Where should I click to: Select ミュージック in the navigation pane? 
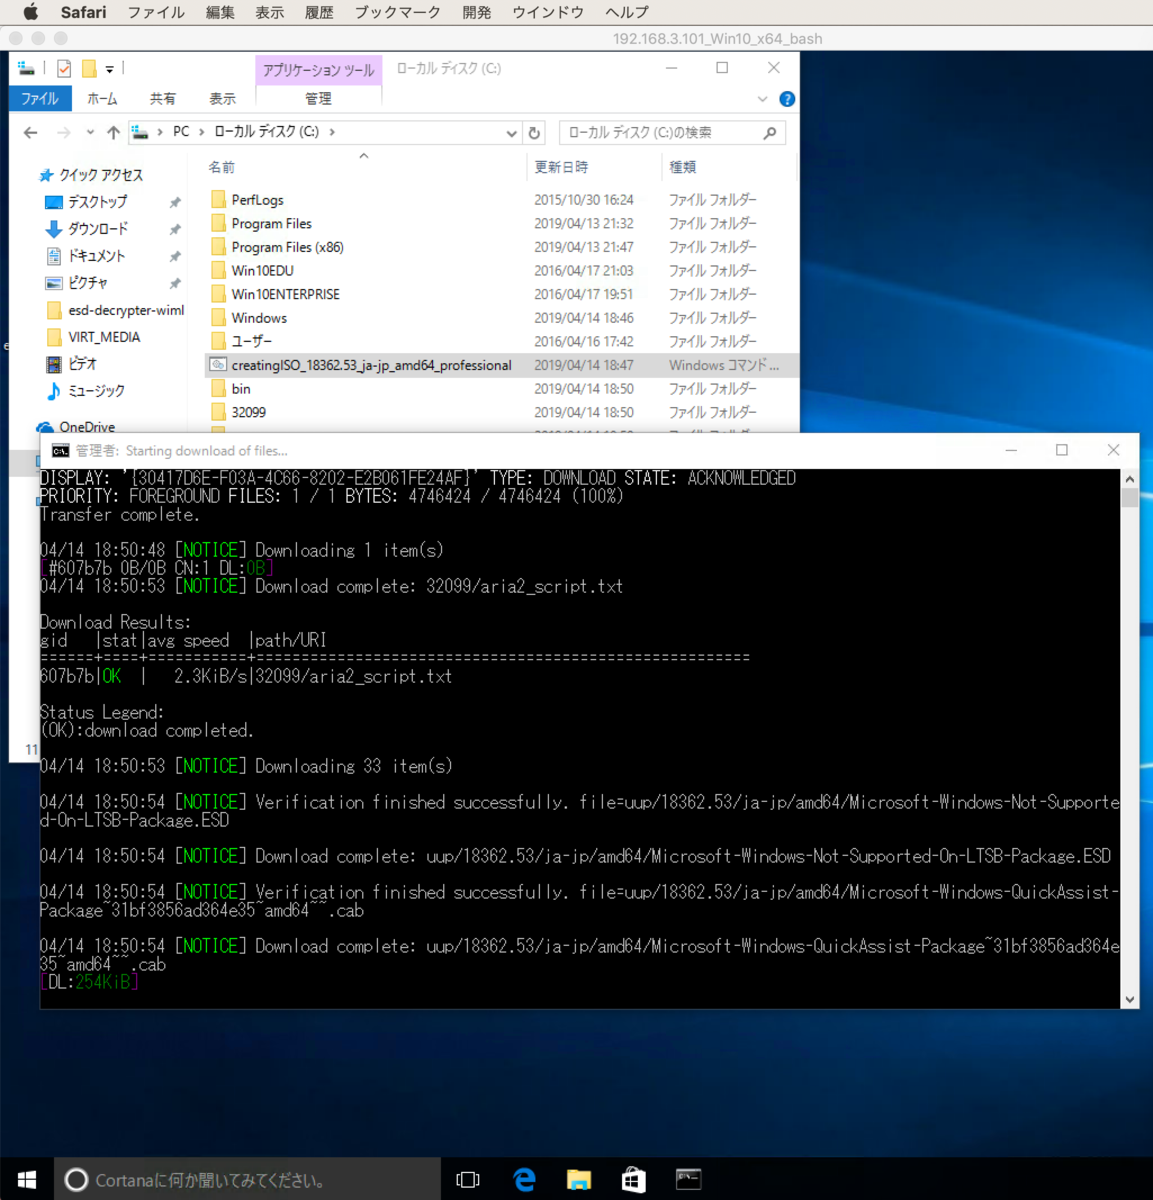pyautogui.click(x=96, y=391)
